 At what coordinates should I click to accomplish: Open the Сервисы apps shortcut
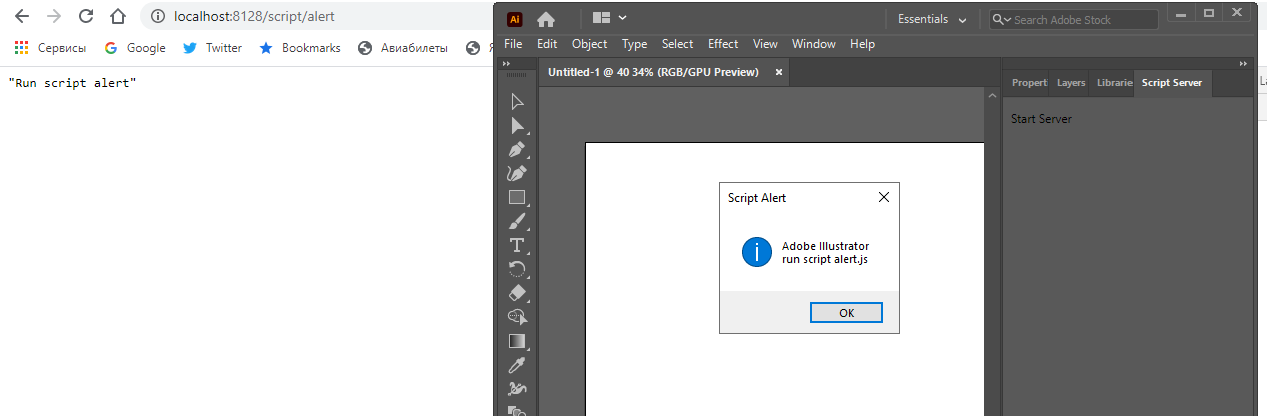tap(50, 47)
